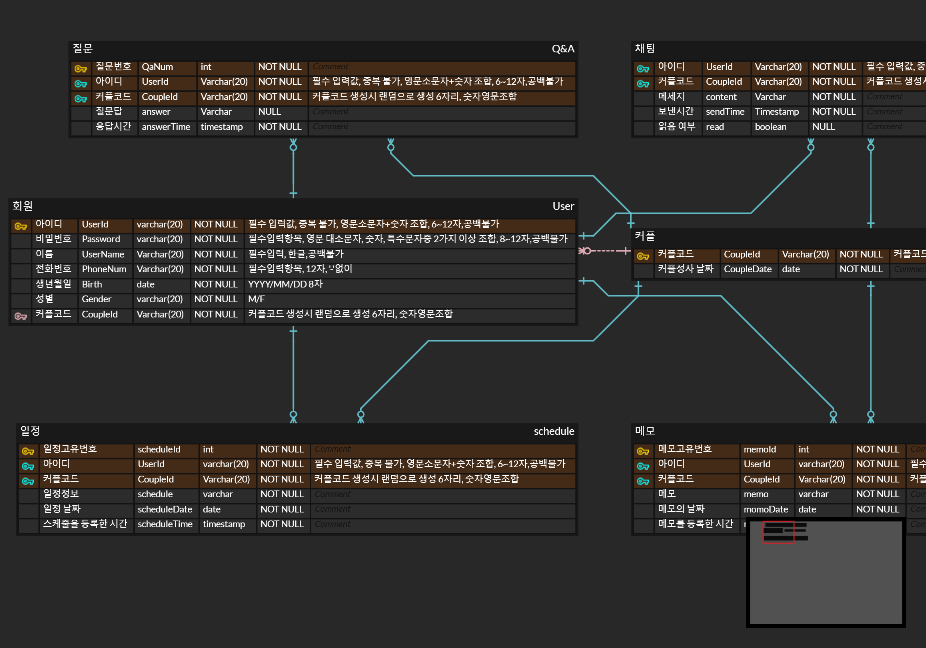
Task: Click the cyan key icon beside UserId in Q&A table
Action: [x=81, y=83]
